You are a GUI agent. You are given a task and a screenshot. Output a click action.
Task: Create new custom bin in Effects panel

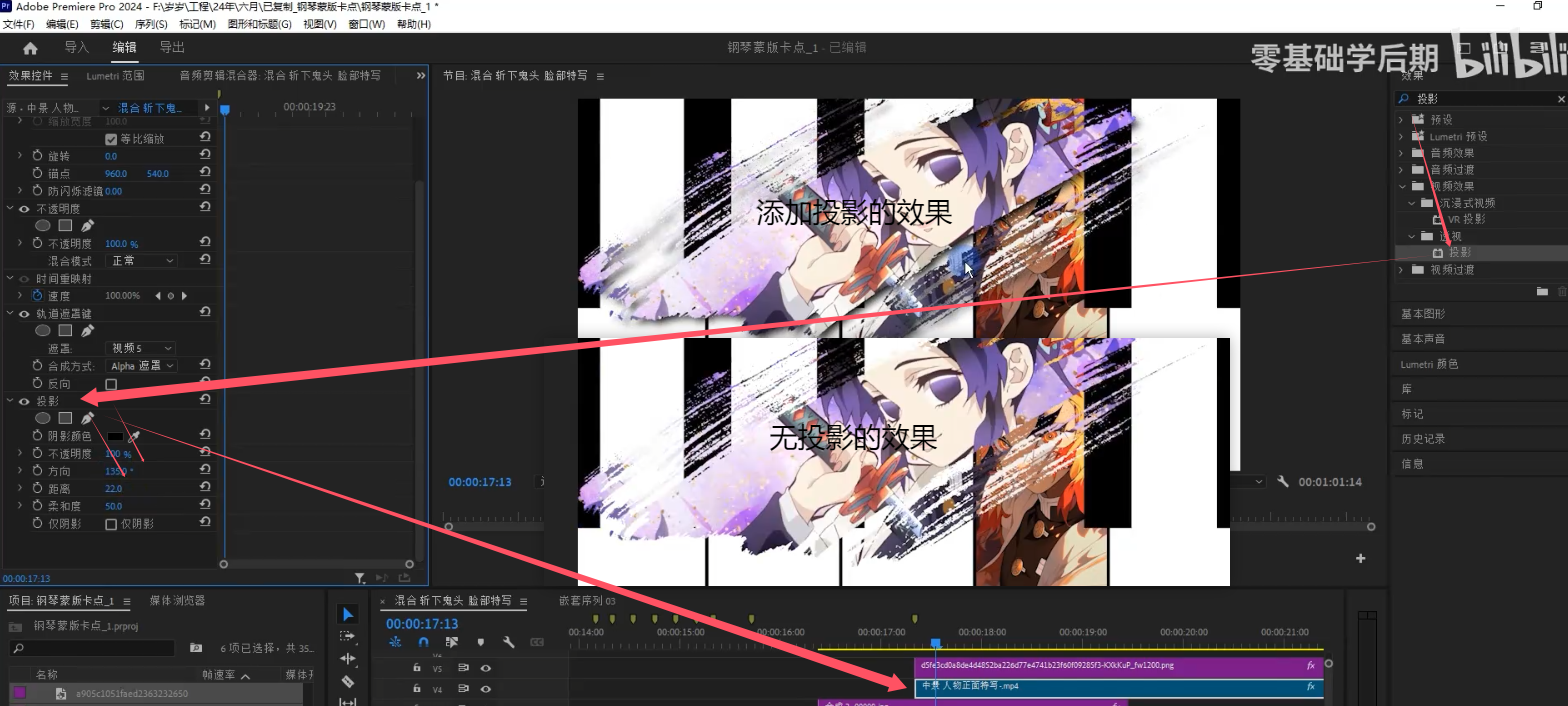coord(1542,291)
